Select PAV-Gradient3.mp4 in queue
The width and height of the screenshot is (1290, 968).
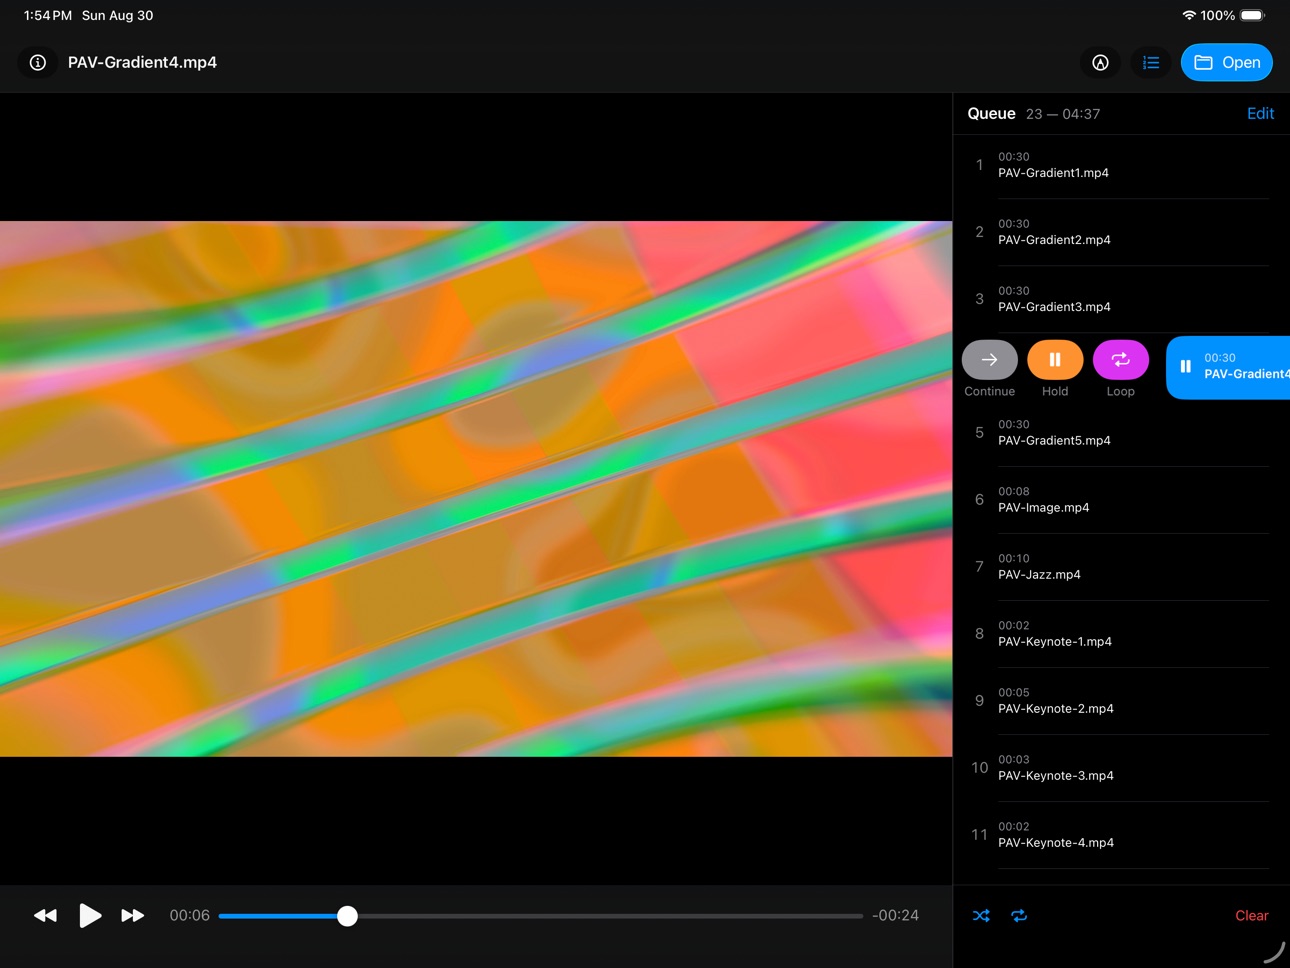point(1121,299)
